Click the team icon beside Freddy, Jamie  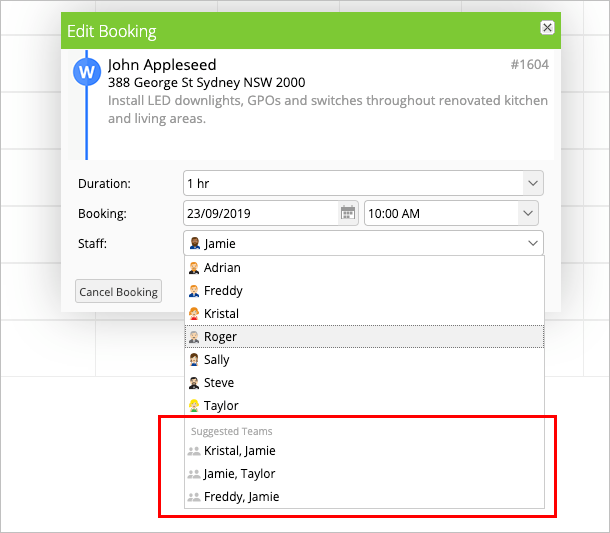(194, 497)
